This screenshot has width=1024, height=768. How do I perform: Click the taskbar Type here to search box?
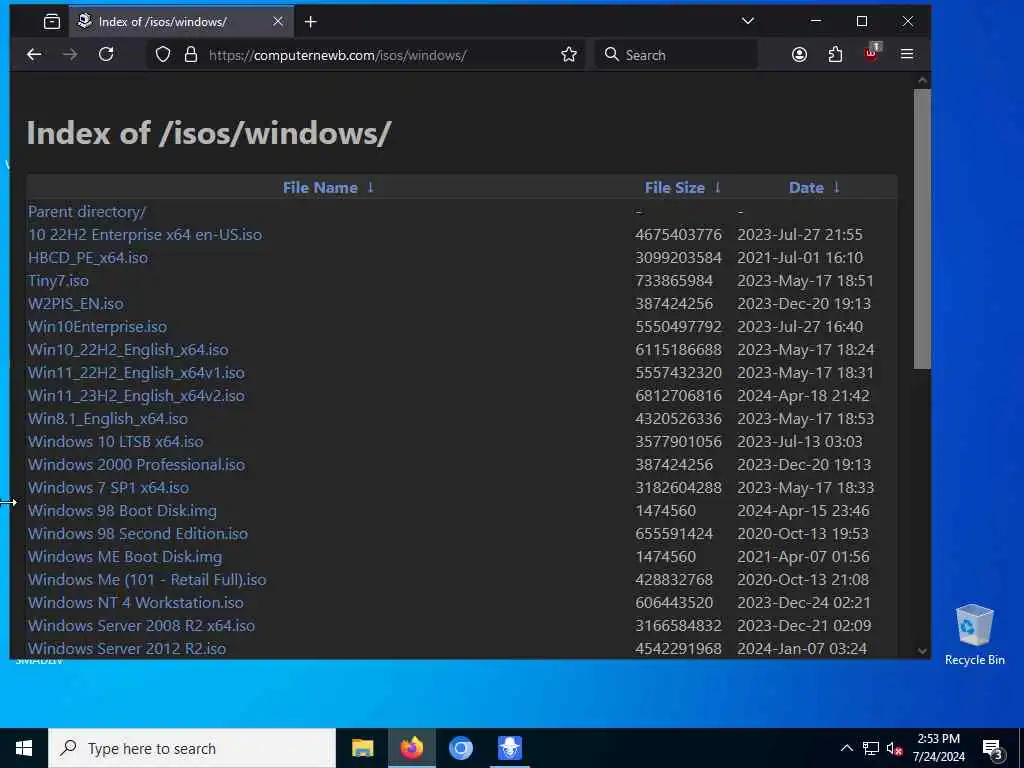click(192, 748)
